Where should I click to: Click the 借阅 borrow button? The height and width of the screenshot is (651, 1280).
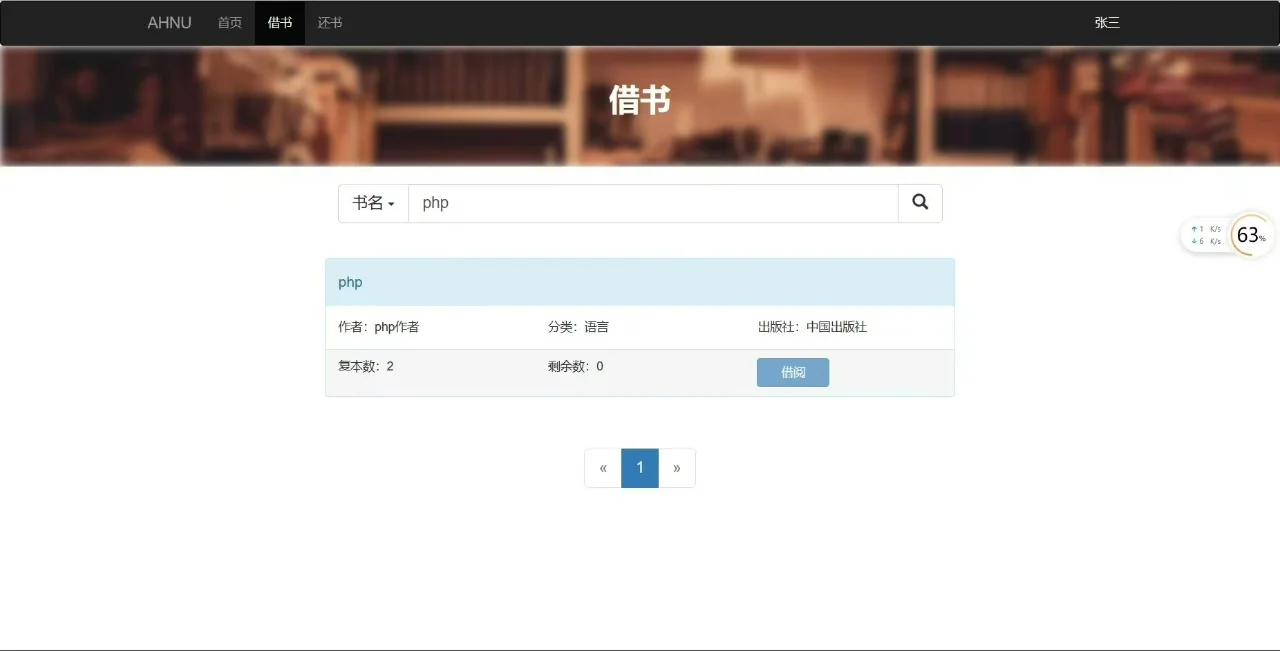click(x=792, y=371)
